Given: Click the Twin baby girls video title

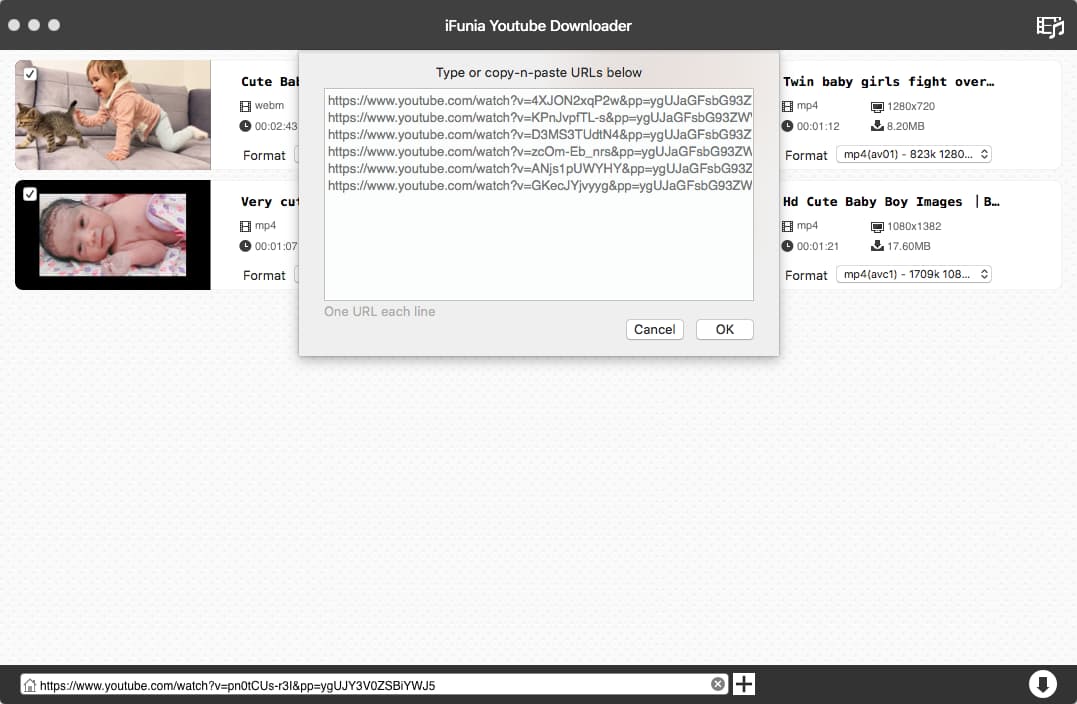Looking at the screenshot, I should (x=888, y=82).
